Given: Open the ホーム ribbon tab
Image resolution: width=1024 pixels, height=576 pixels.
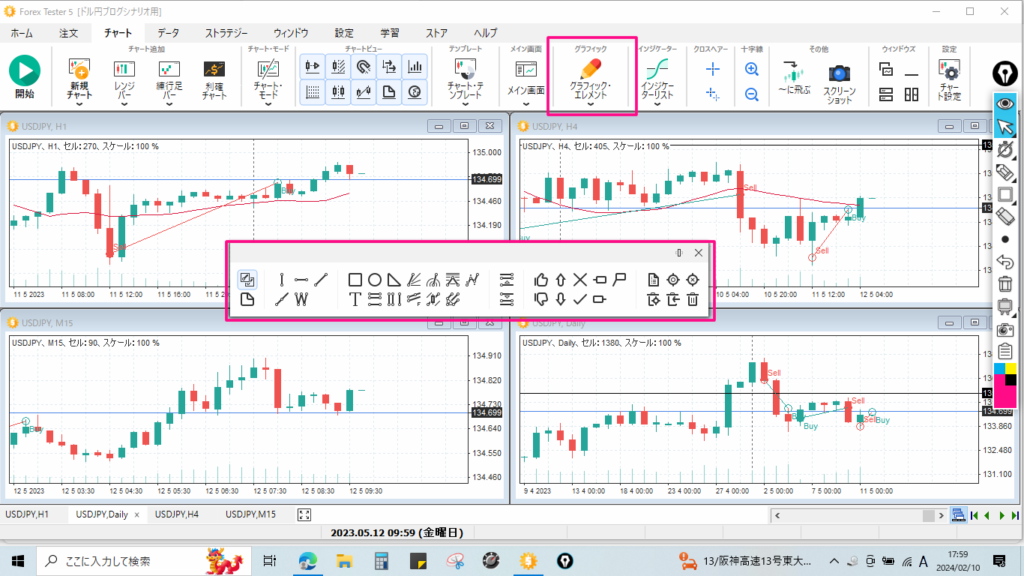Looking at the screenshot, I should pyautogui.click(x=22, y=33).
